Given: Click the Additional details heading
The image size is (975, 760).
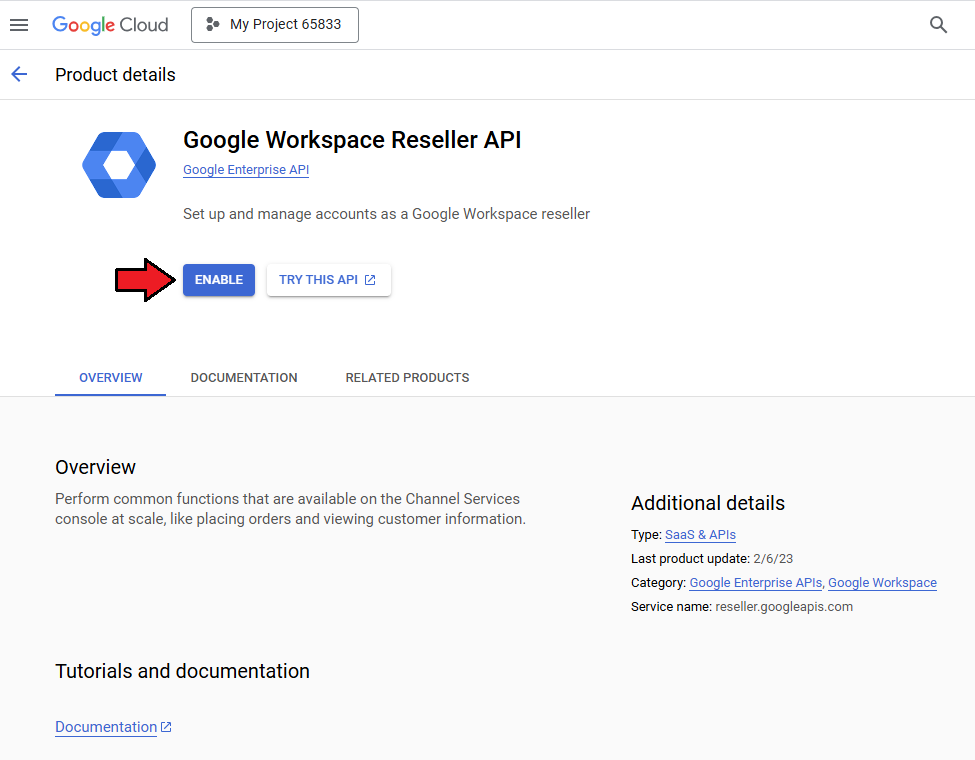Looking at the screenshot, I should pos(708,503).
